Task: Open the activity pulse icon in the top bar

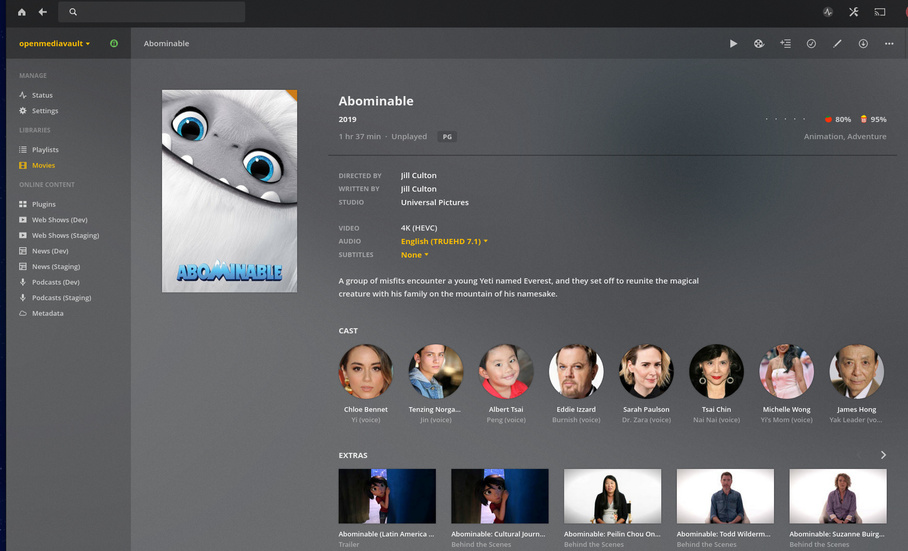Action: [x=828, y=12]
